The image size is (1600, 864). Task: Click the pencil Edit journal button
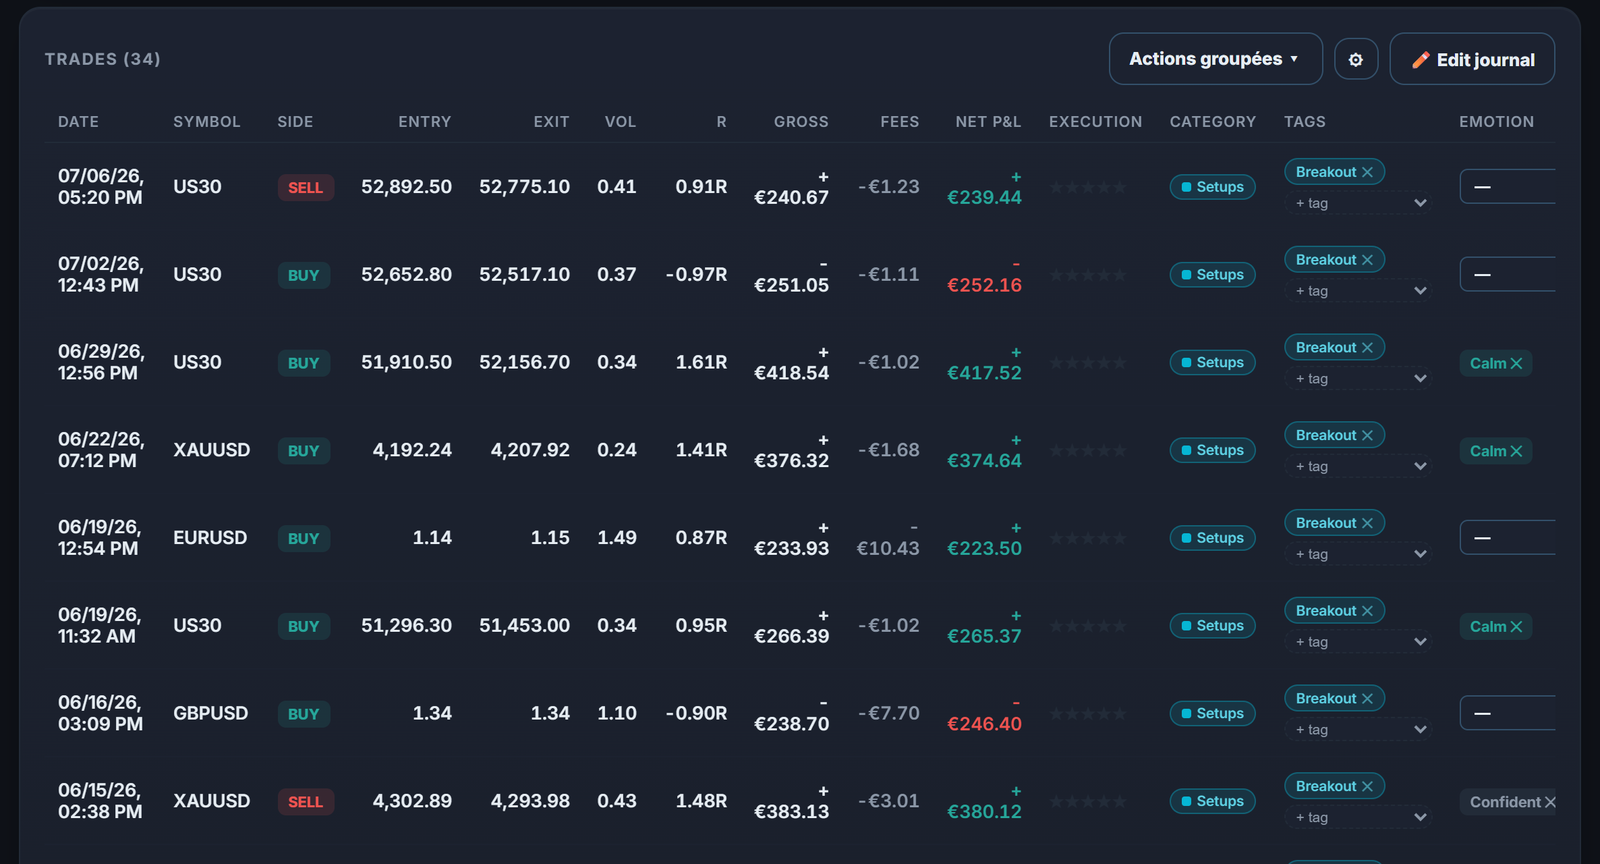coord(1472,59)
